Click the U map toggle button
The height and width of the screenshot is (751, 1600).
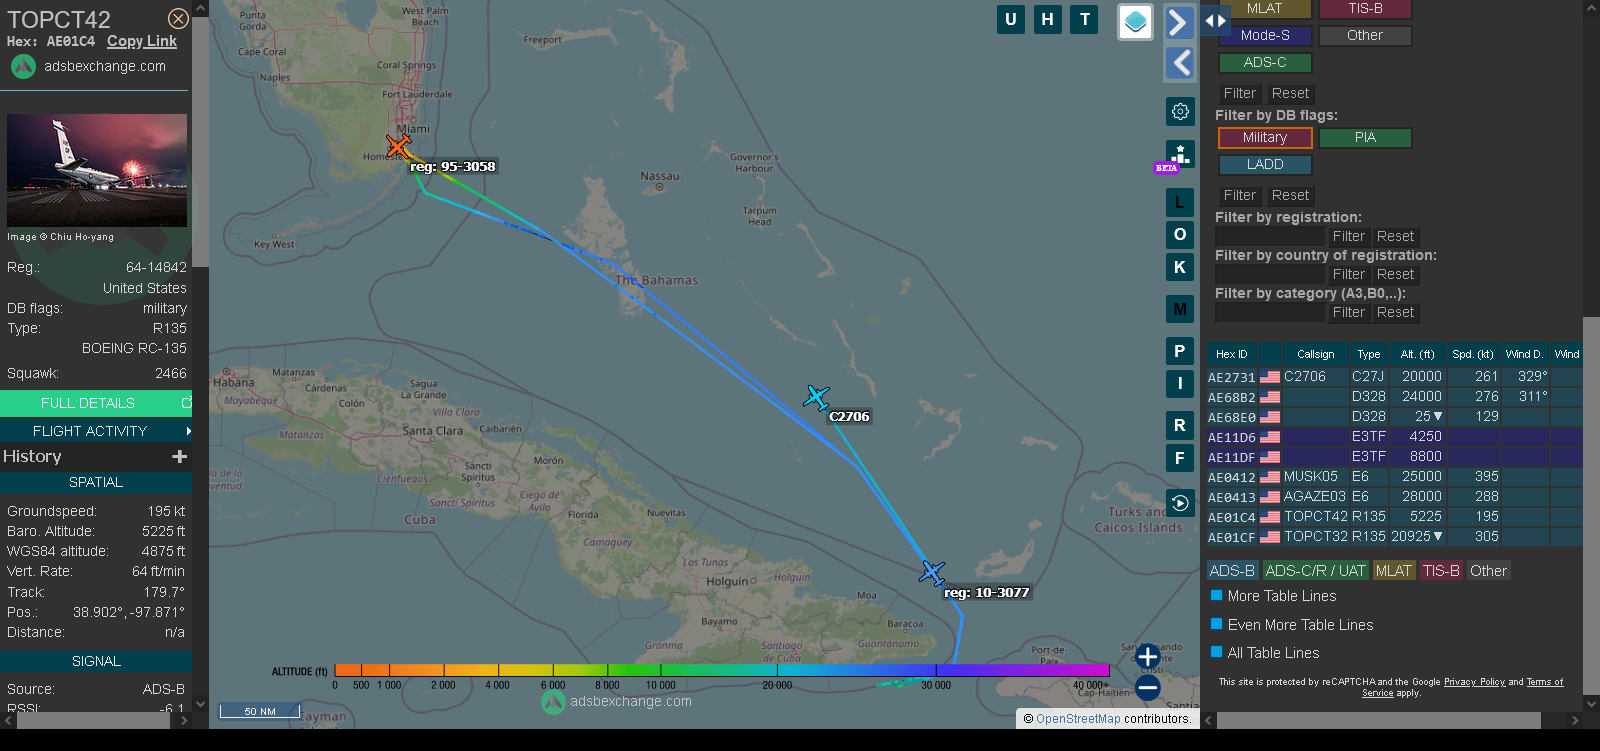pyautogui.click(x=1011, y=19)
